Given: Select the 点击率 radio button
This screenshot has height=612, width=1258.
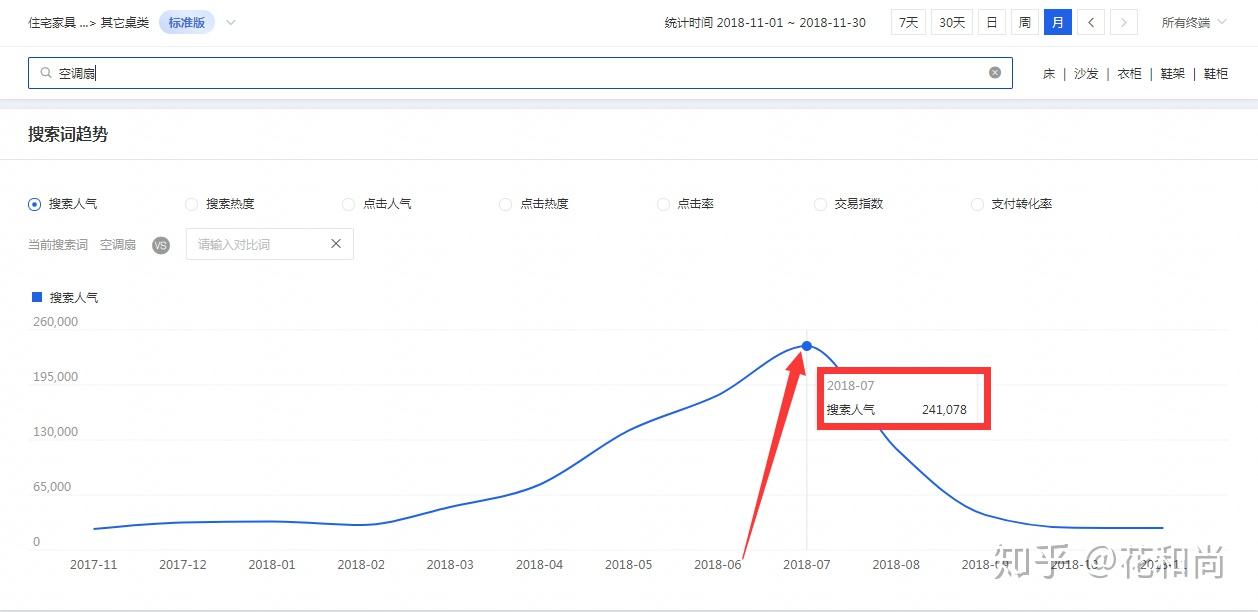Looking at the screenshot, I should coord(663,204).
